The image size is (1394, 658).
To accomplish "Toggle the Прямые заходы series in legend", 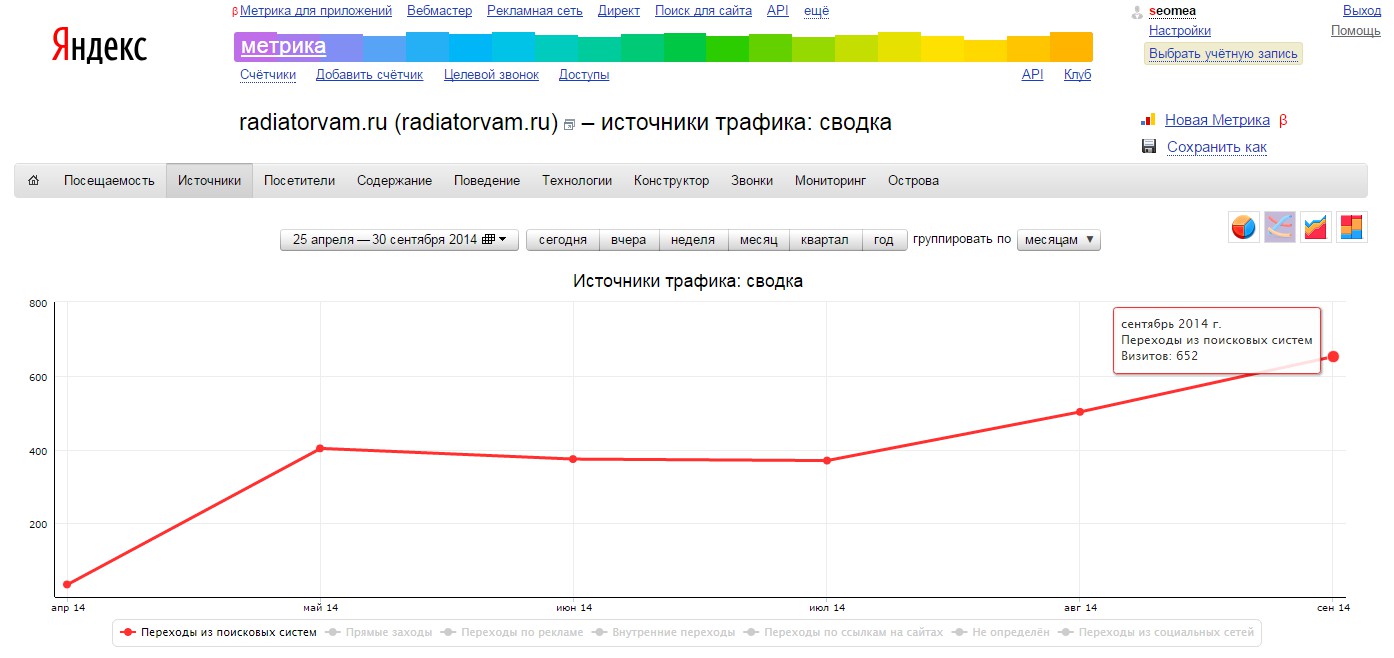I will (378, 632).
